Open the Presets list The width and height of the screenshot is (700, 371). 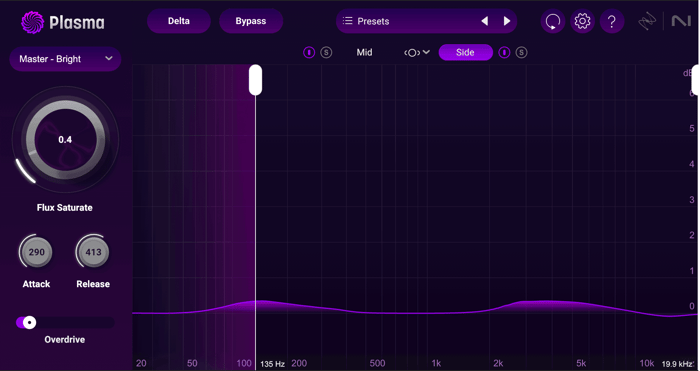tap(366, 21)
